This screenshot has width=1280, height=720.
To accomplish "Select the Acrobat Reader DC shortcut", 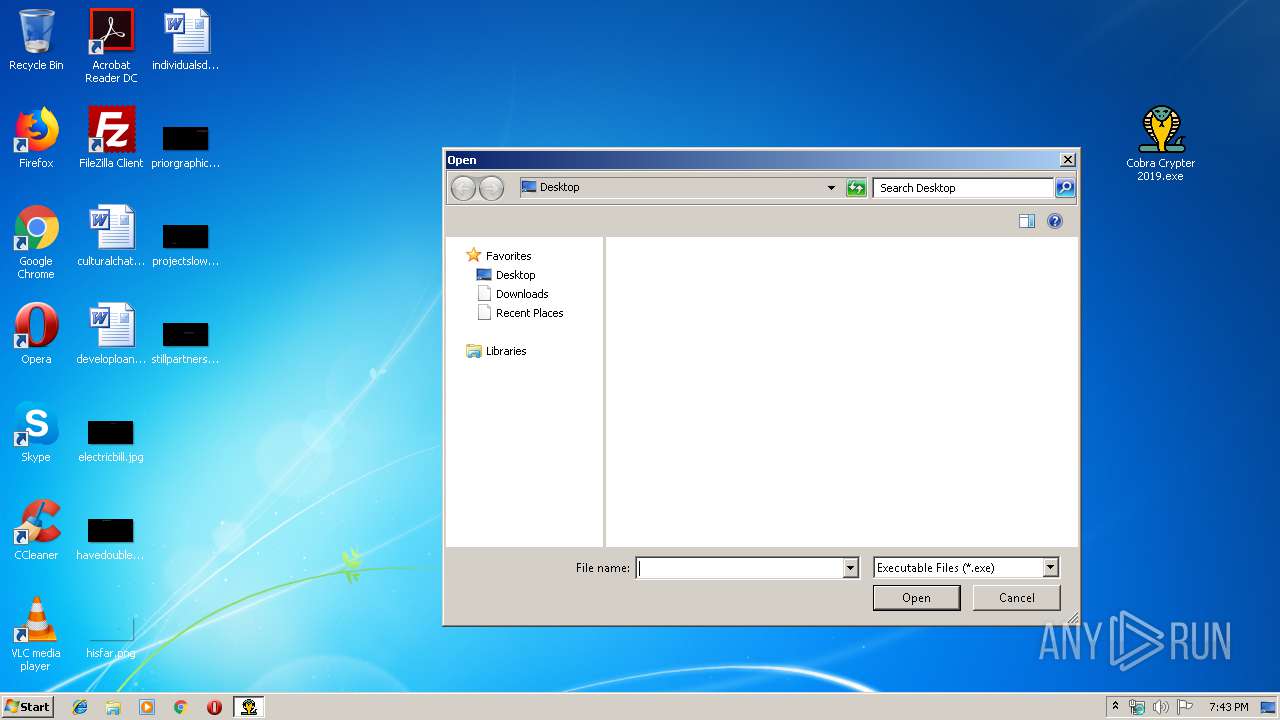I will [111, 46].
